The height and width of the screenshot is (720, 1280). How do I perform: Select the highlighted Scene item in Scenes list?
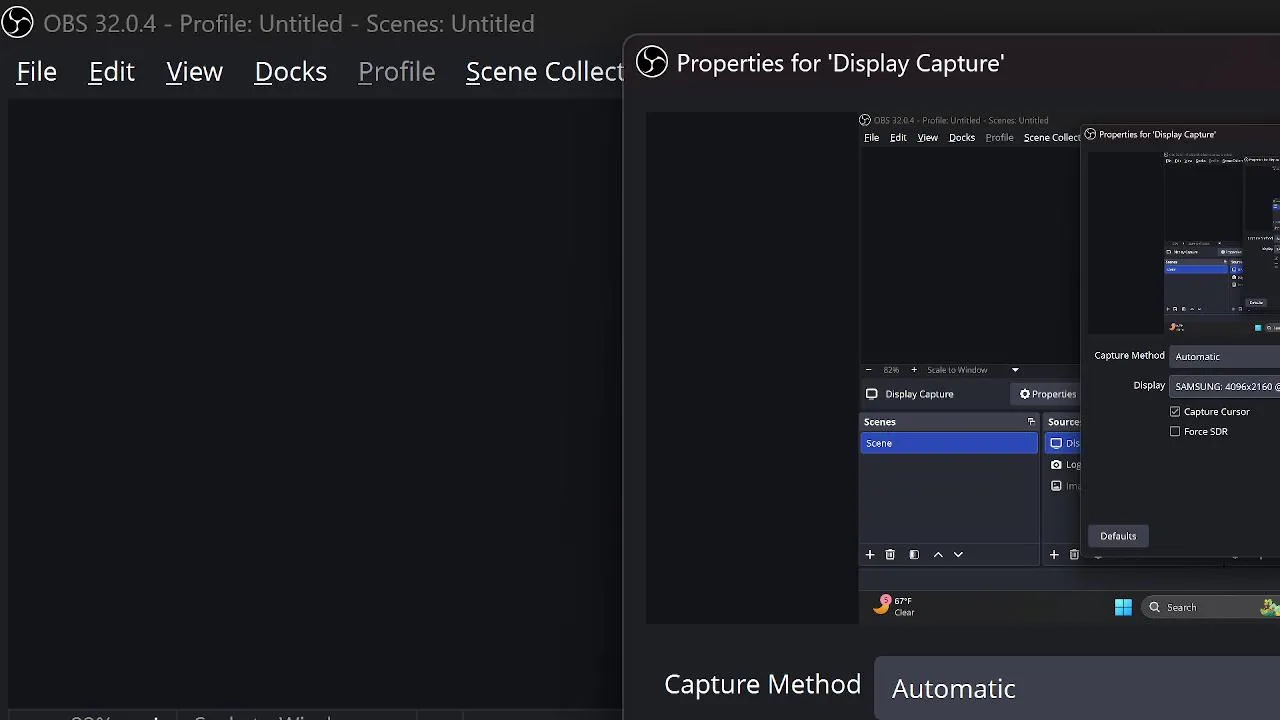[x=948, y=443]
